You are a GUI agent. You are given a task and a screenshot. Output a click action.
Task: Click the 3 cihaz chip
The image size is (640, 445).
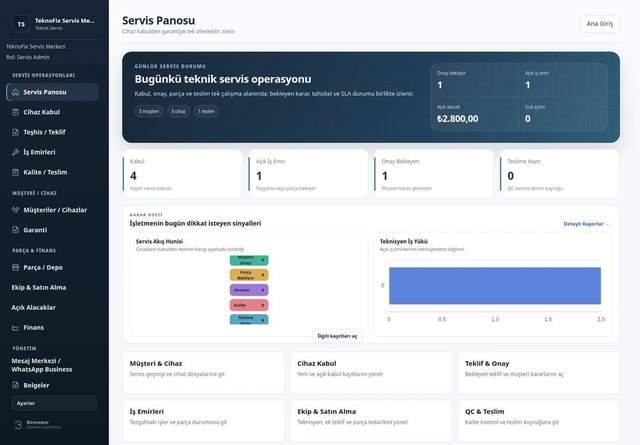coord(178,111)
